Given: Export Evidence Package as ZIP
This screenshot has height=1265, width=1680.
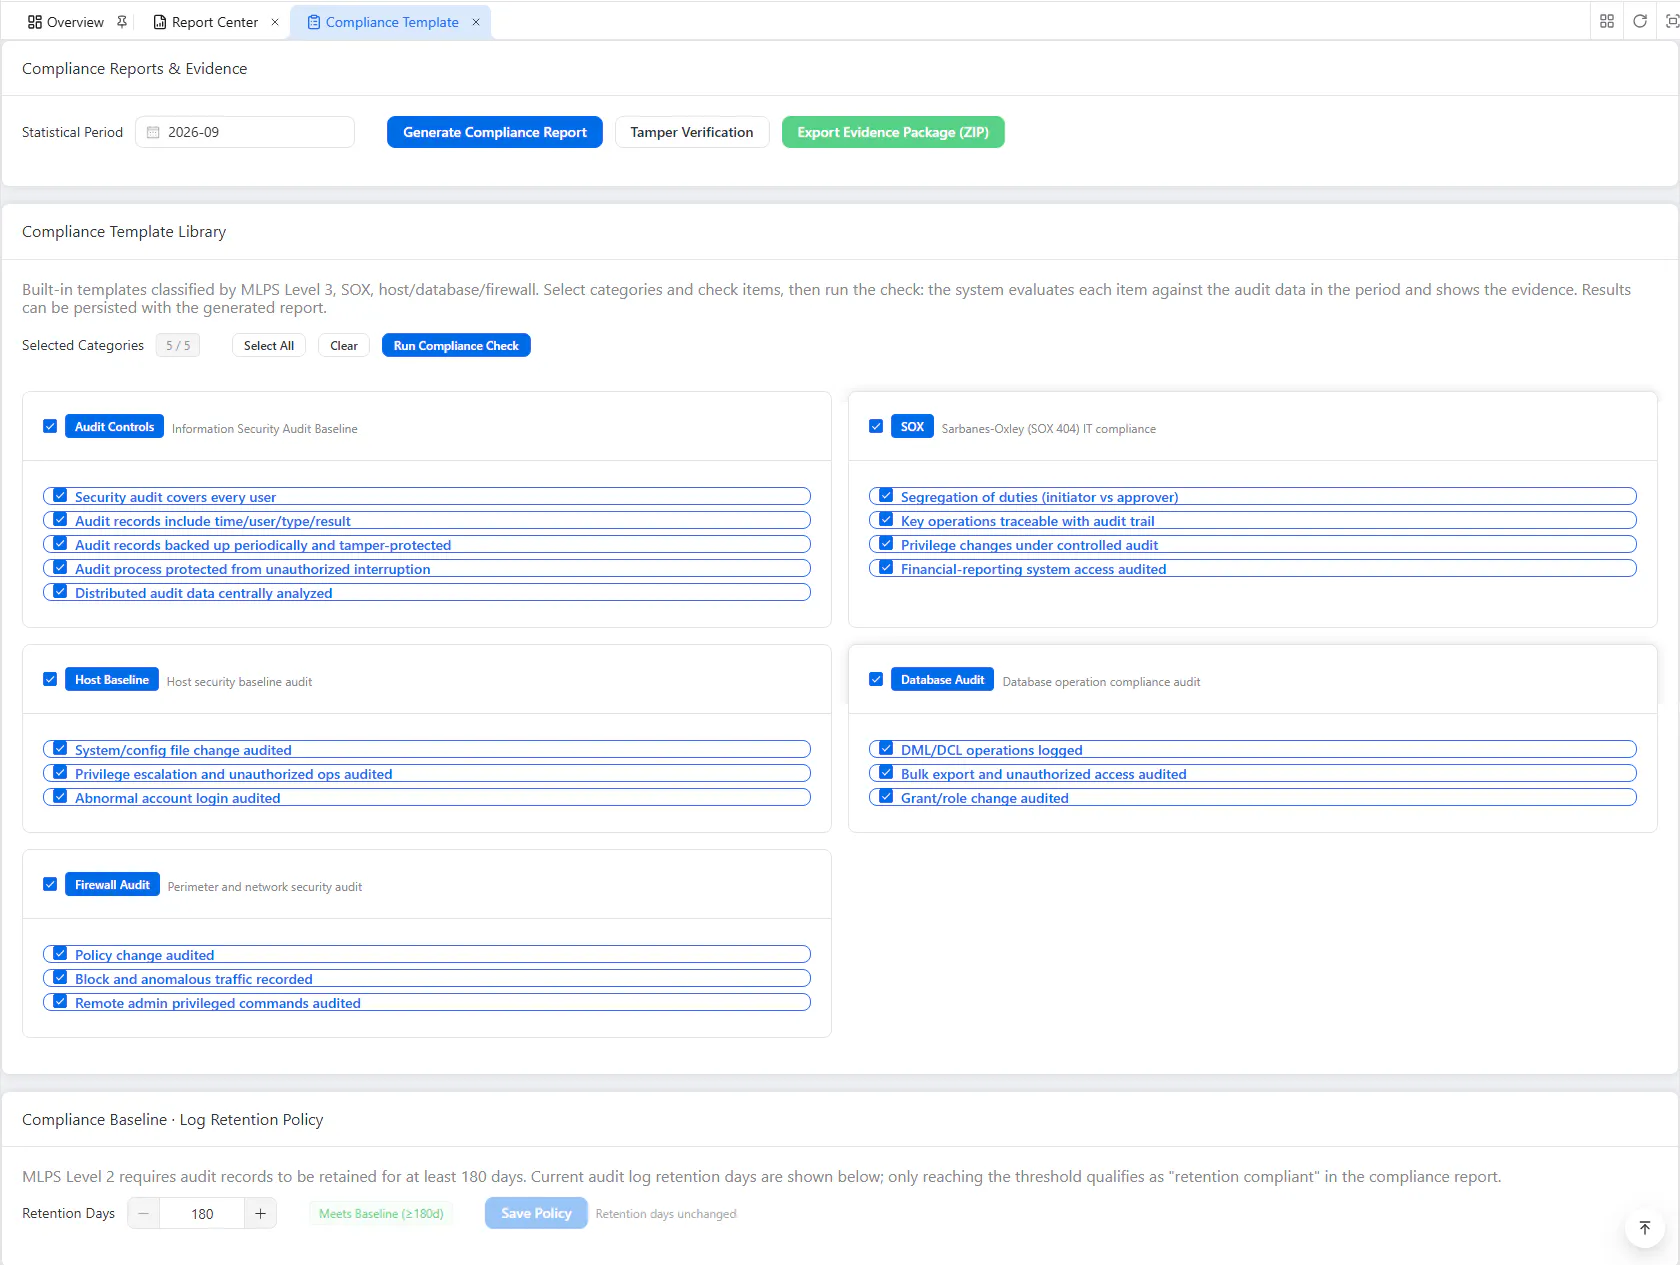Looking at the screenshot, I should pos(893,132).
